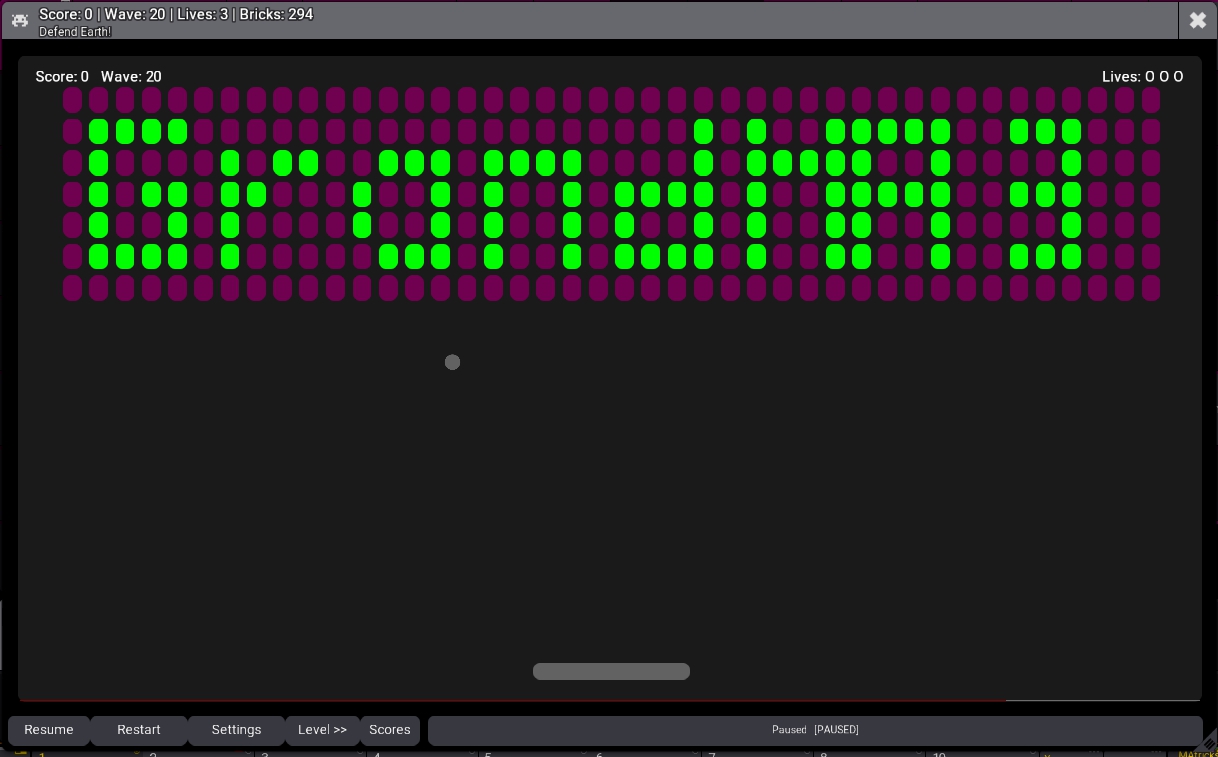
Task: Open the Scores list
Action: tap(390, 730)
